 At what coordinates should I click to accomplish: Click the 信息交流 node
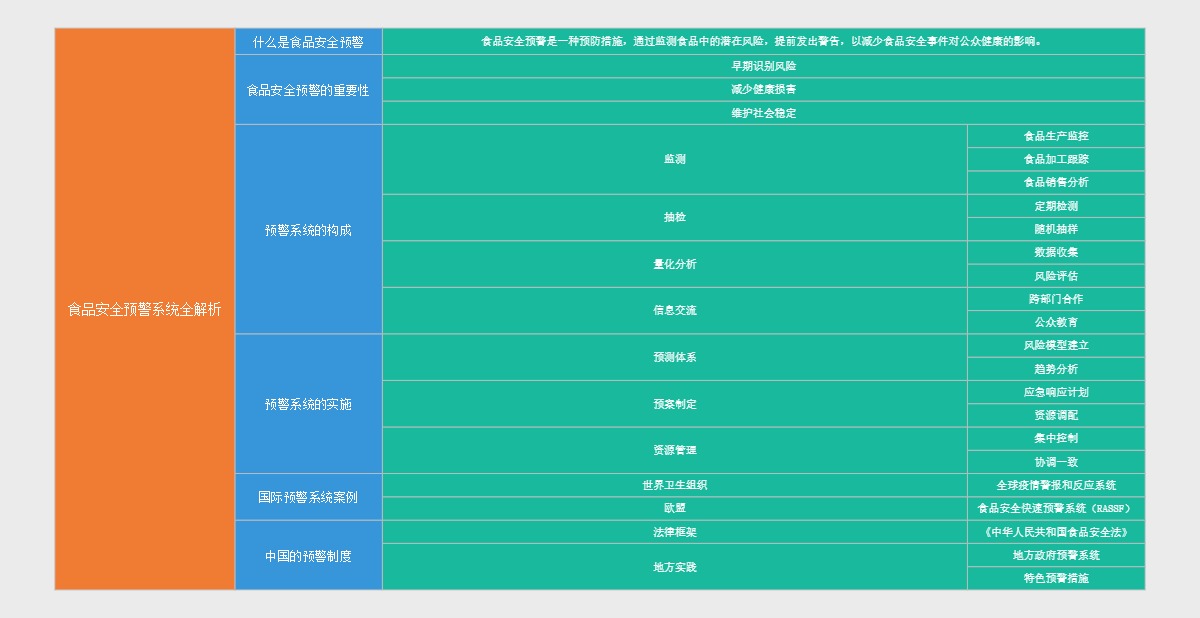(674, 310)
